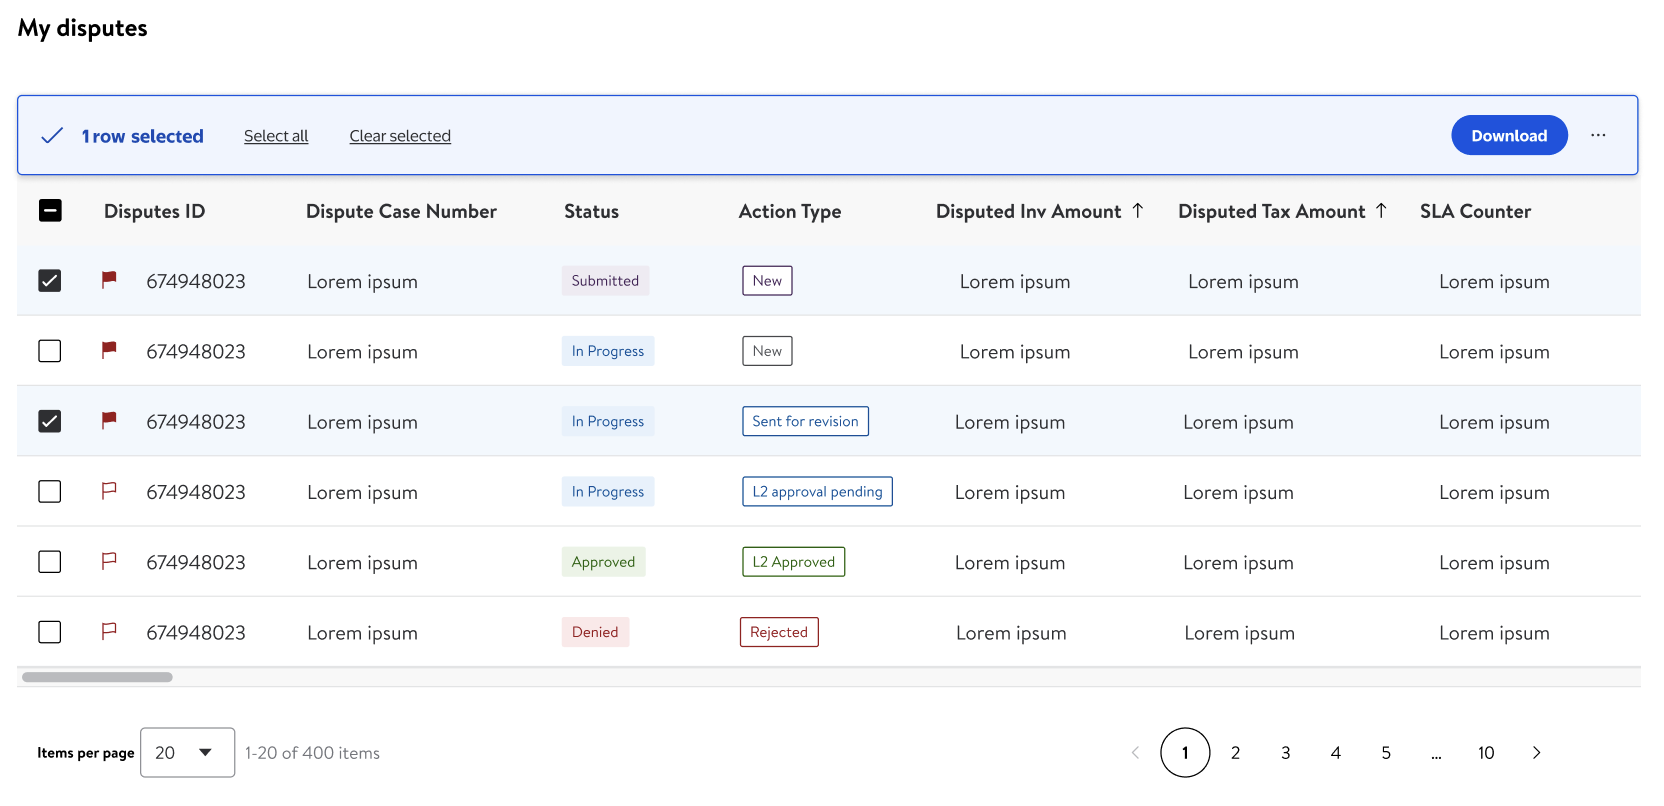Screen dimensions: 1664x806
Task: Sort by Disputed Tax Amount arrow
Action: pyautogui.click(x=1381, y=211)
